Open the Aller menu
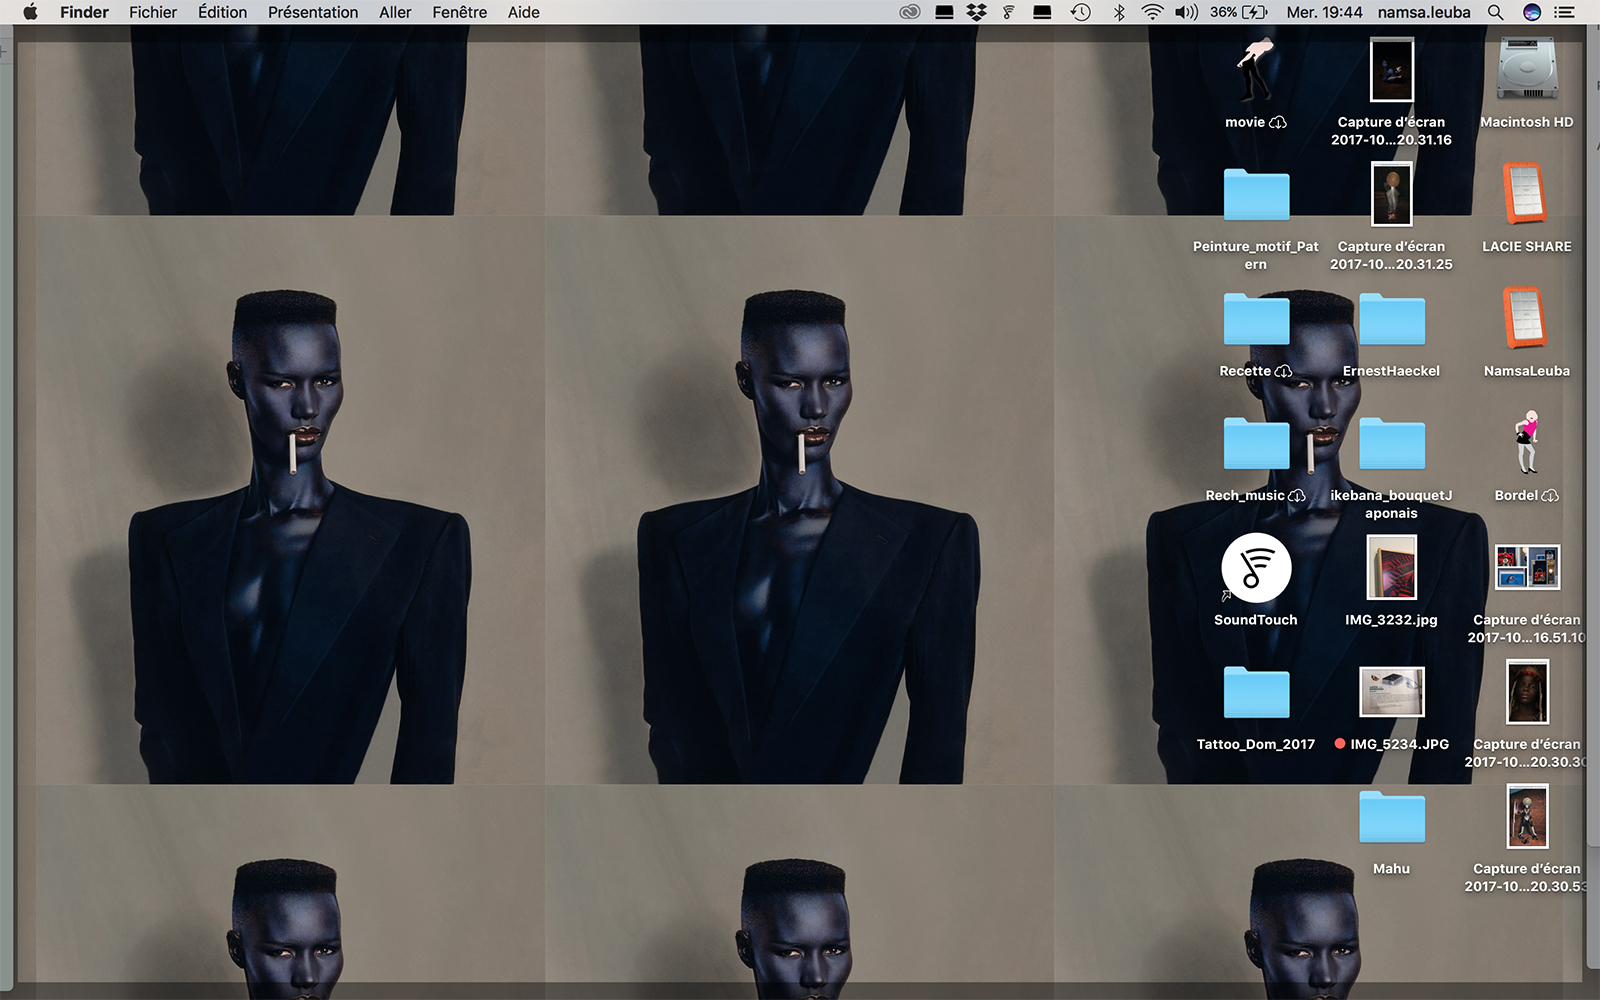 (395, 12)
